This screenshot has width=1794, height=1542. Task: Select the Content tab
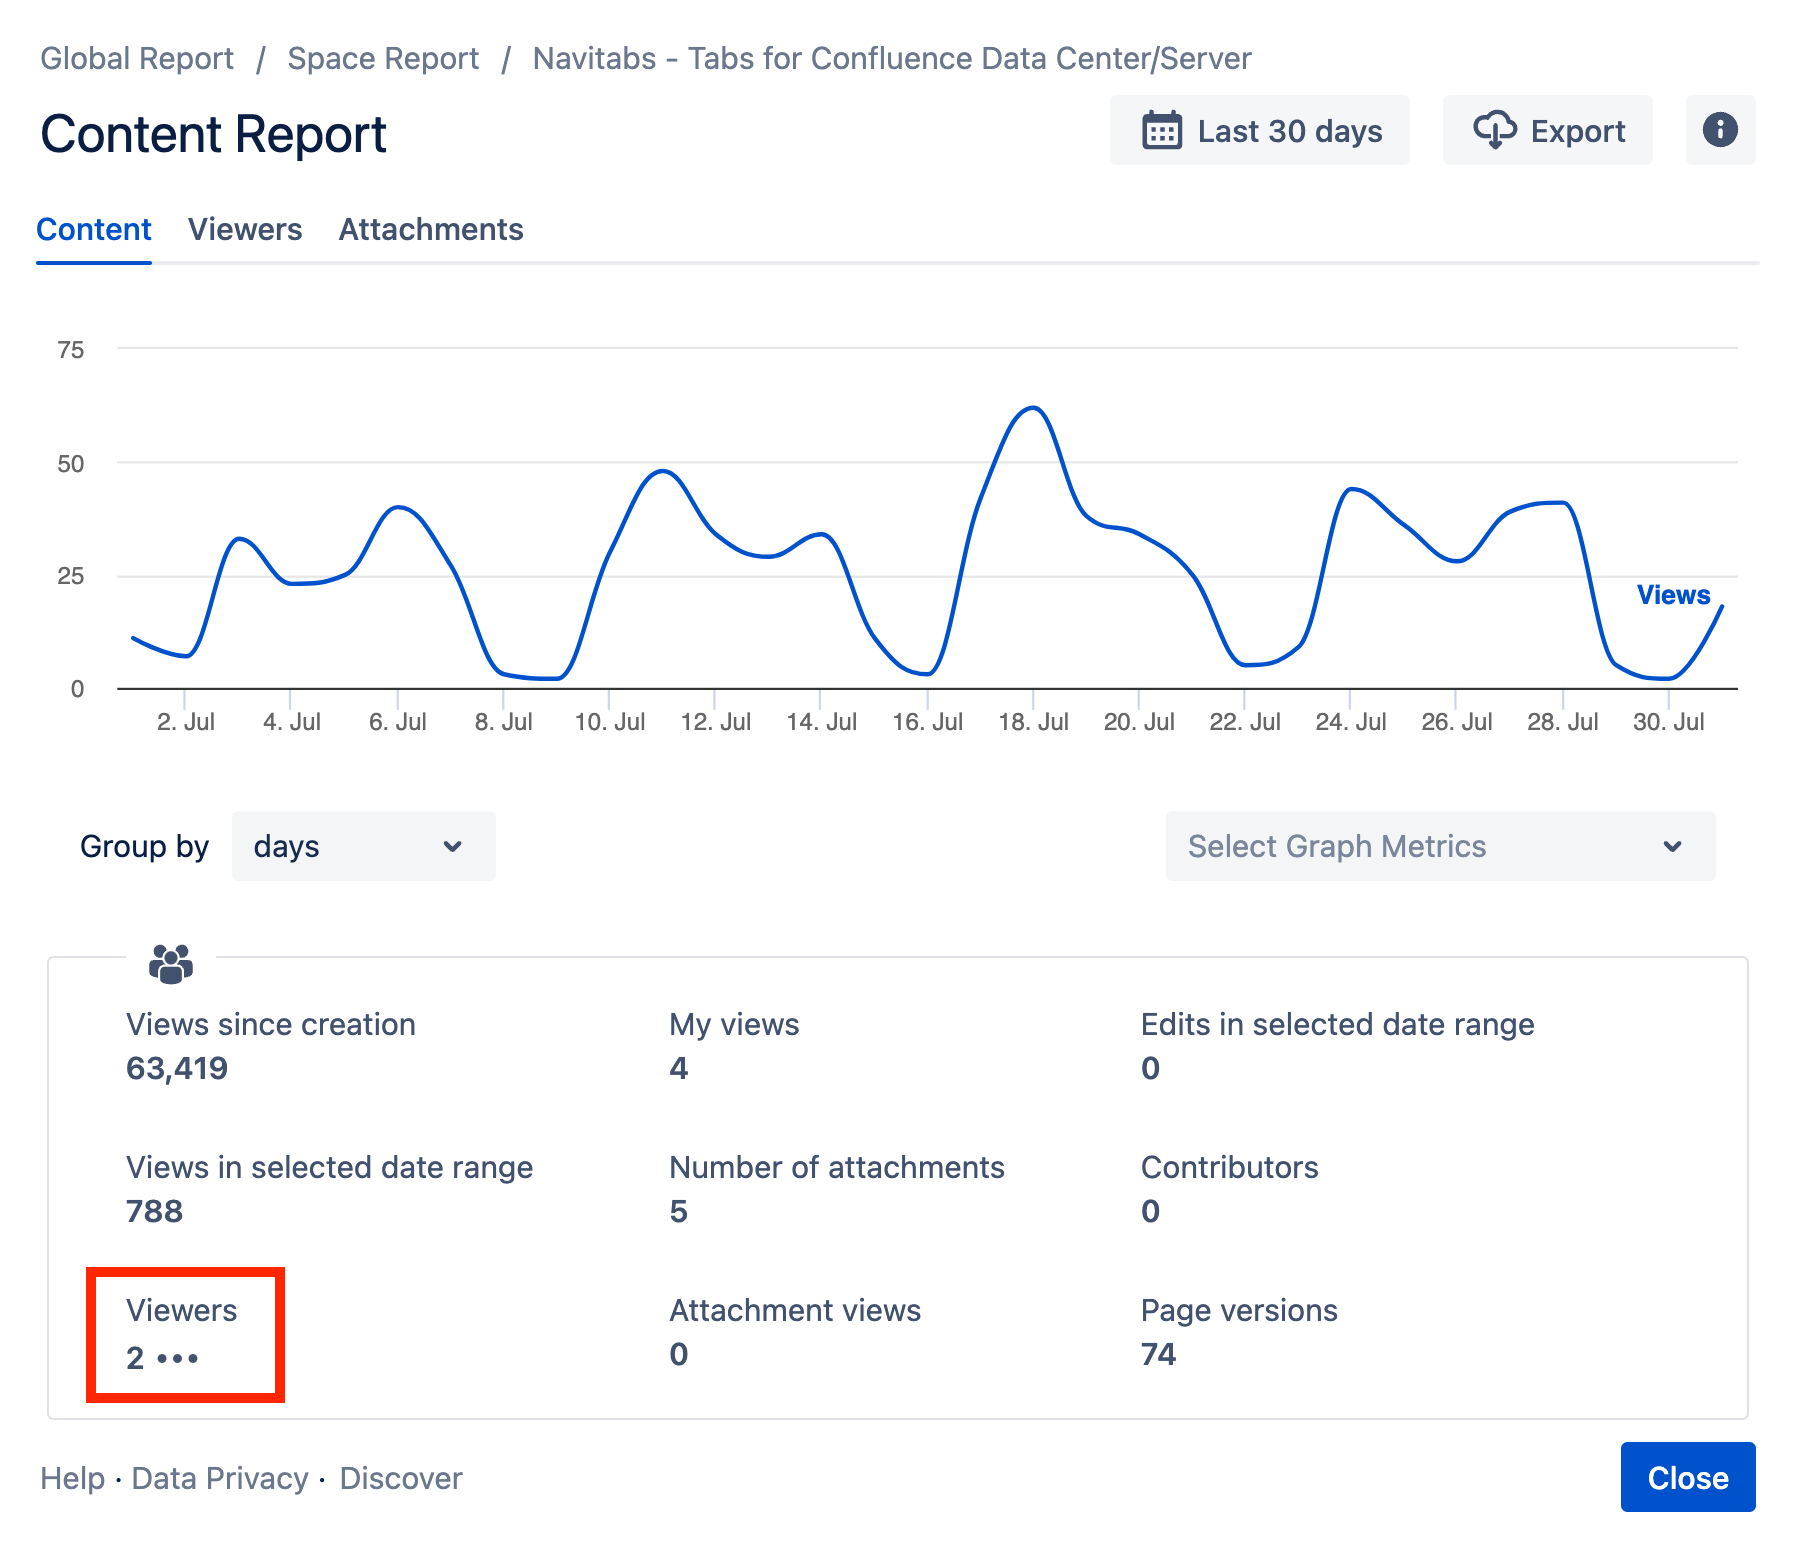point(93,229)
